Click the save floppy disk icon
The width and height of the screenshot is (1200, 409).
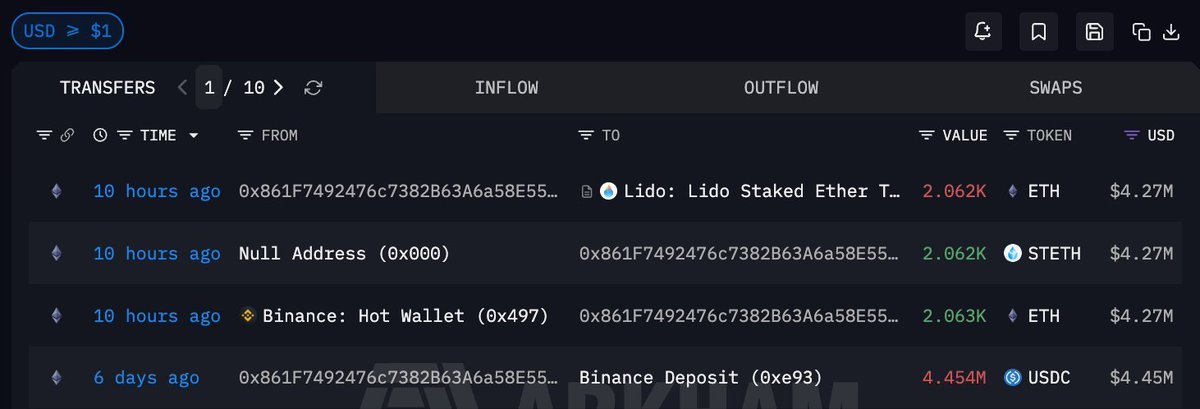pyautogui.click(x=1094, y=32)
